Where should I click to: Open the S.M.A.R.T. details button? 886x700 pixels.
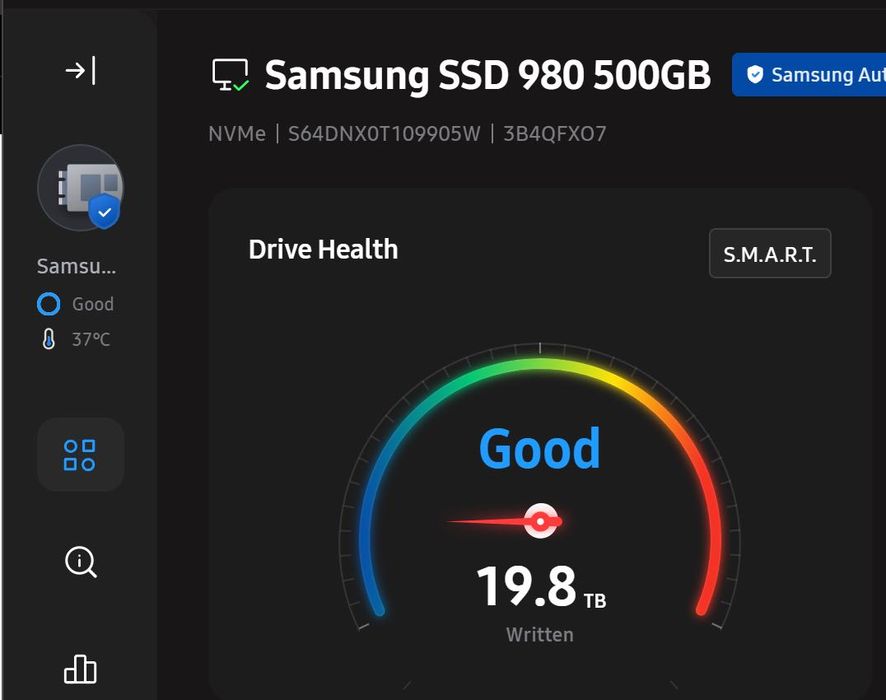point(770,254)
